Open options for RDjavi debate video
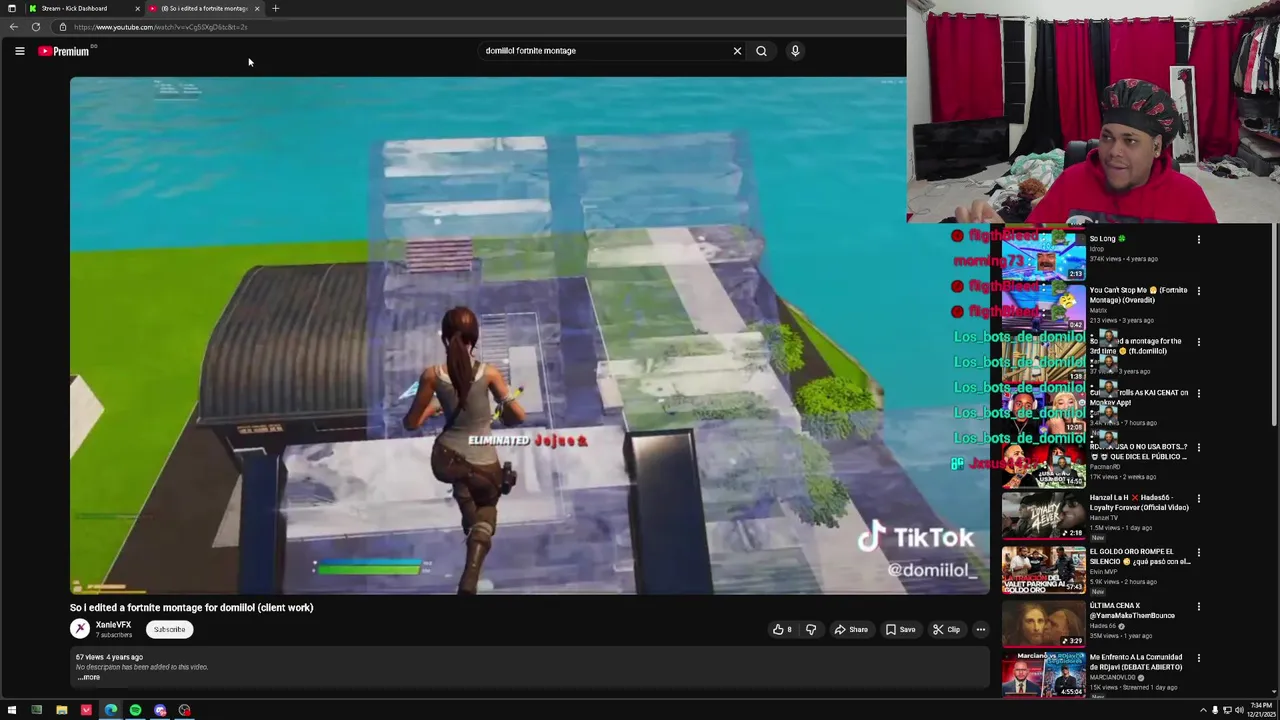 point(1198,658)
